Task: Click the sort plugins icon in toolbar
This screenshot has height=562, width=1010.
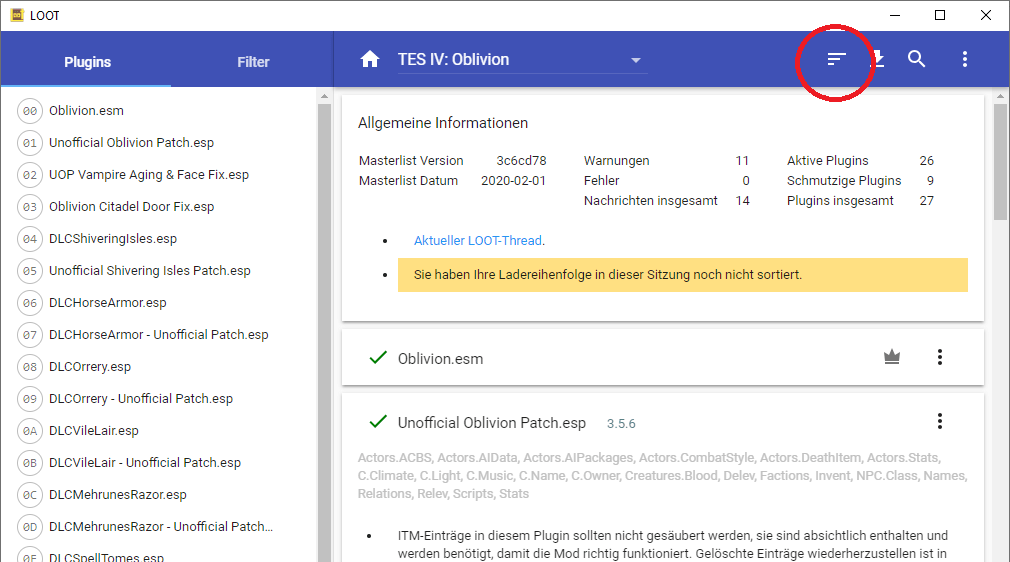Action: (x=837, y=60)
